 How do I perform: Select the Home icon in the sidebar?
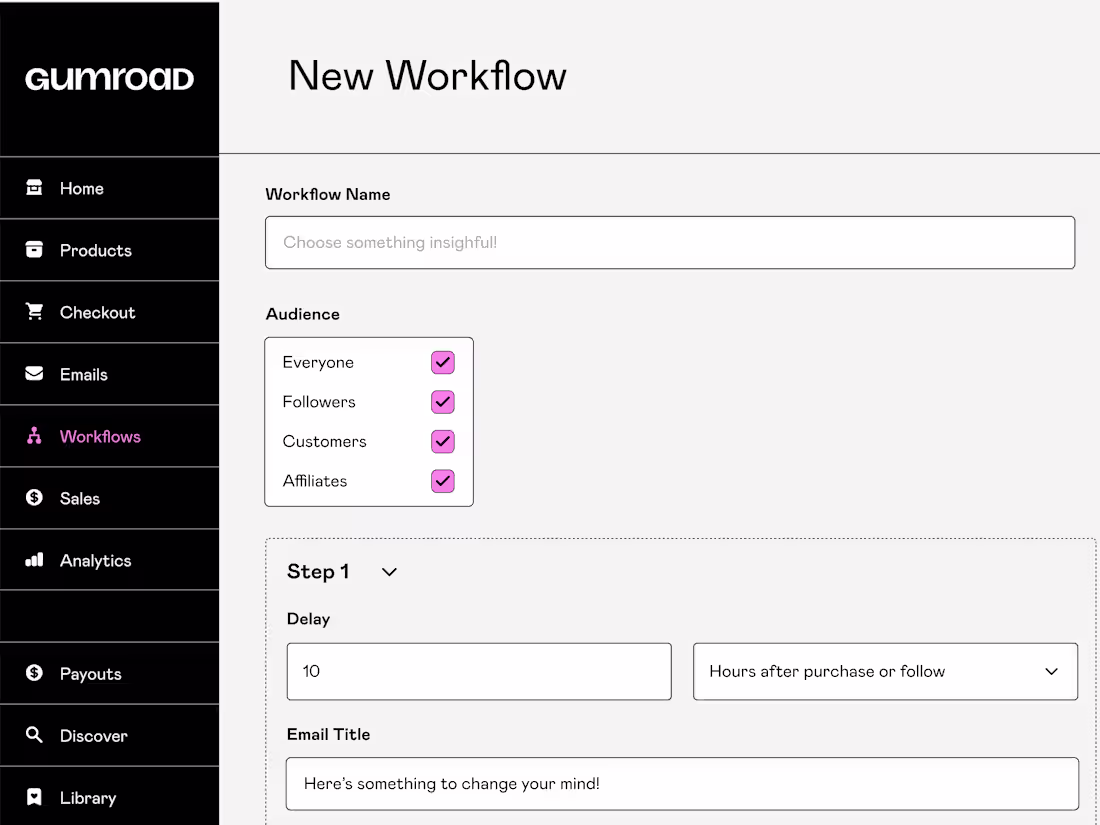pos(33,188)
